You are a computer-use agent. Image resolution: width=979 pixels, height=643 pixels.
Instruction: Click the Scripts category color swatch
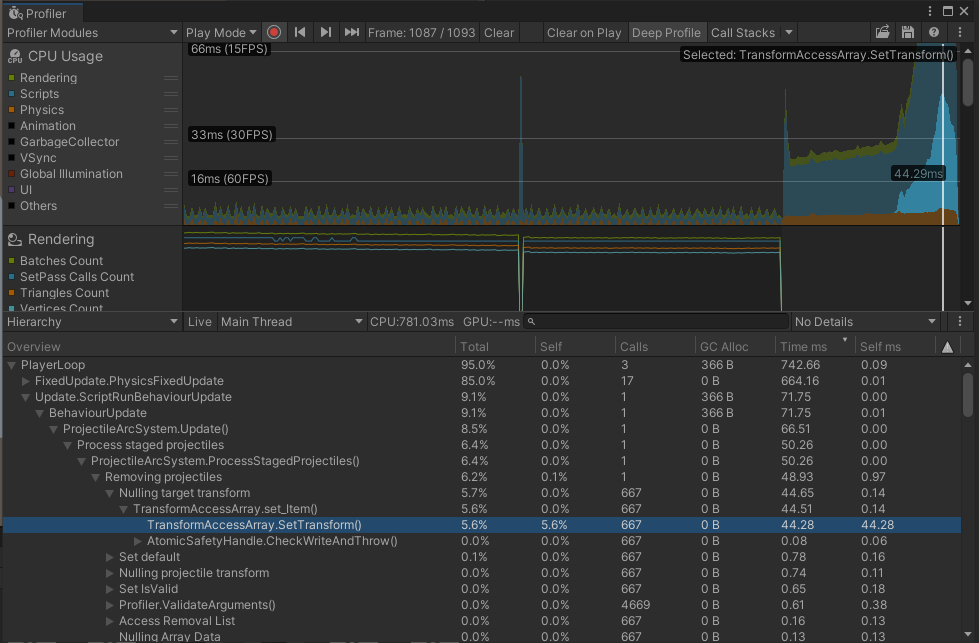12,94
